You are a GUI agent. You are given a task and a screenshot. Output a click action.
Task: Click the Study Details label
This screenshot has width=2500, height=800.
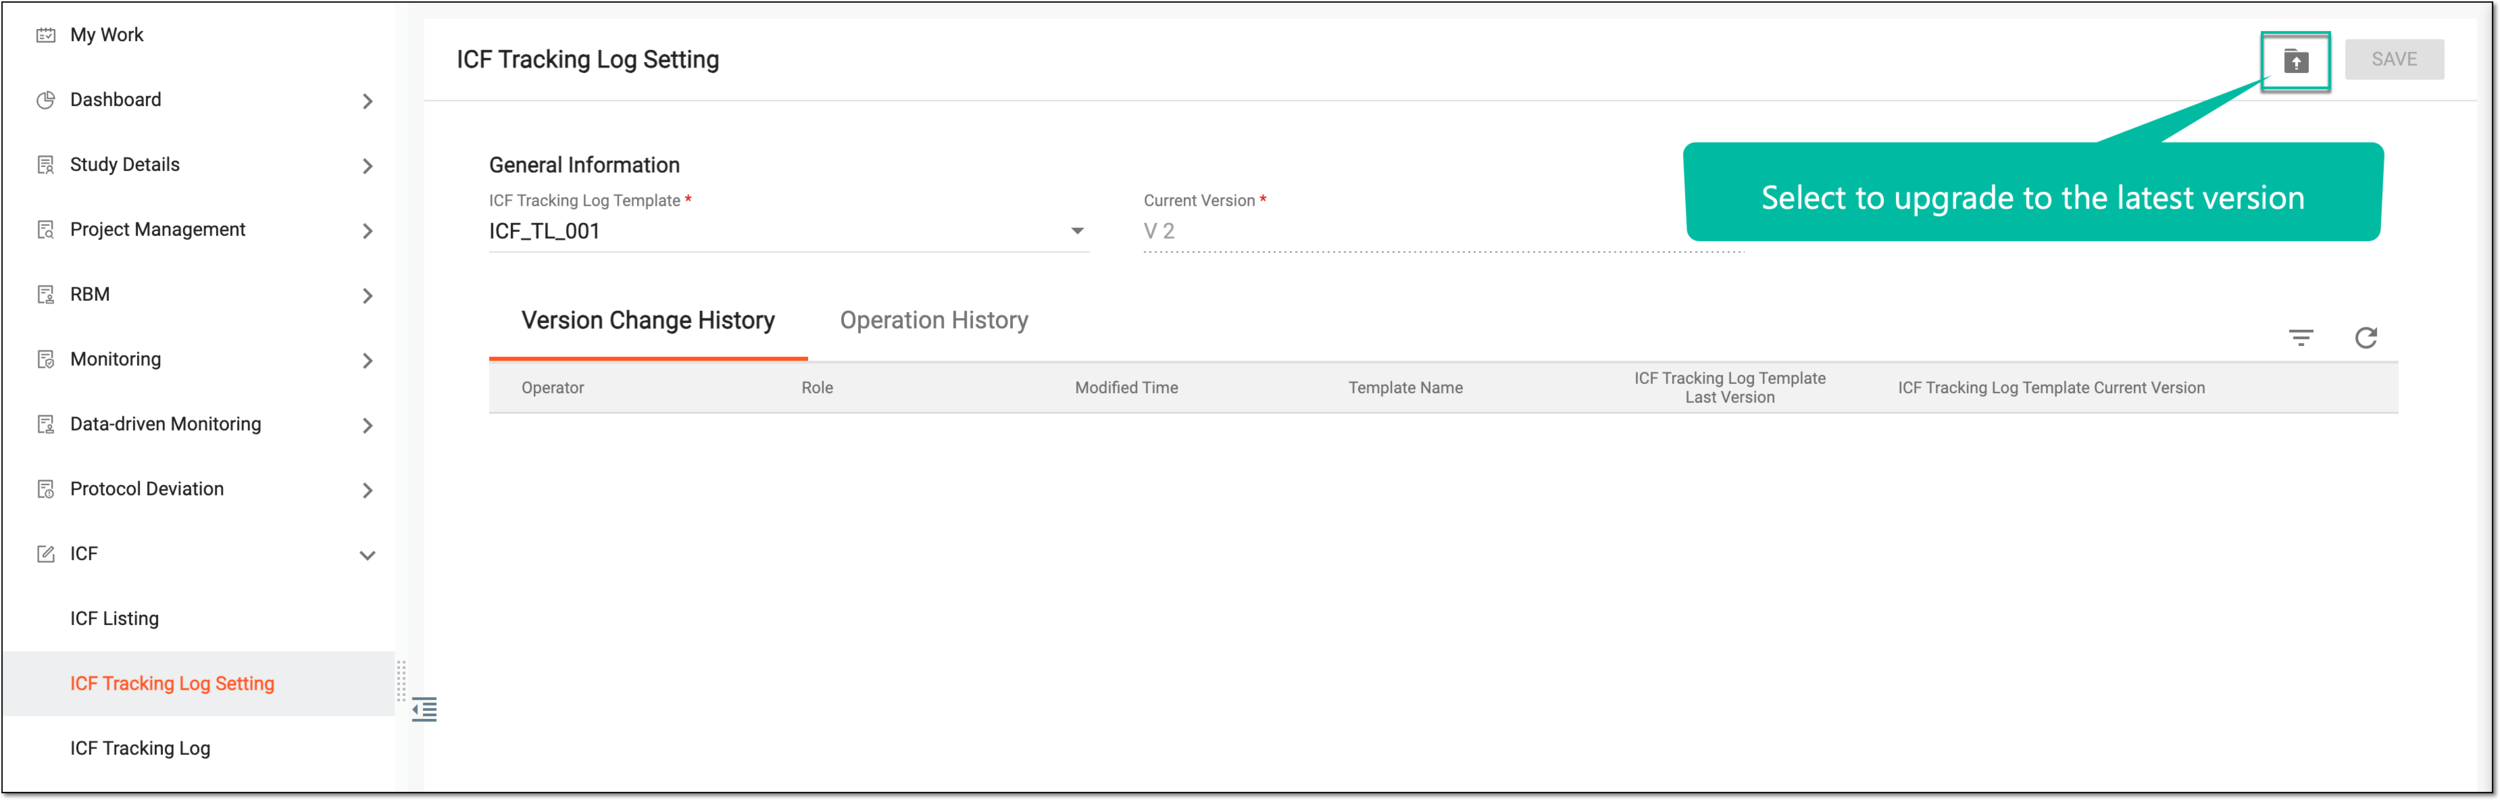(x=125, y=165)
